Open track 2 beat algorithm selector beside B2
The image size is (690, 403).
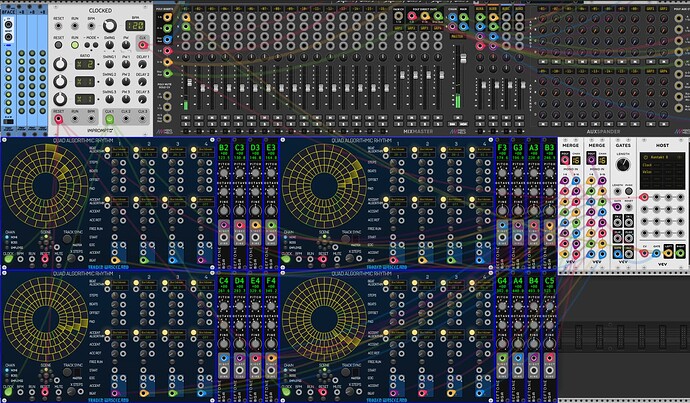[149, 150]
